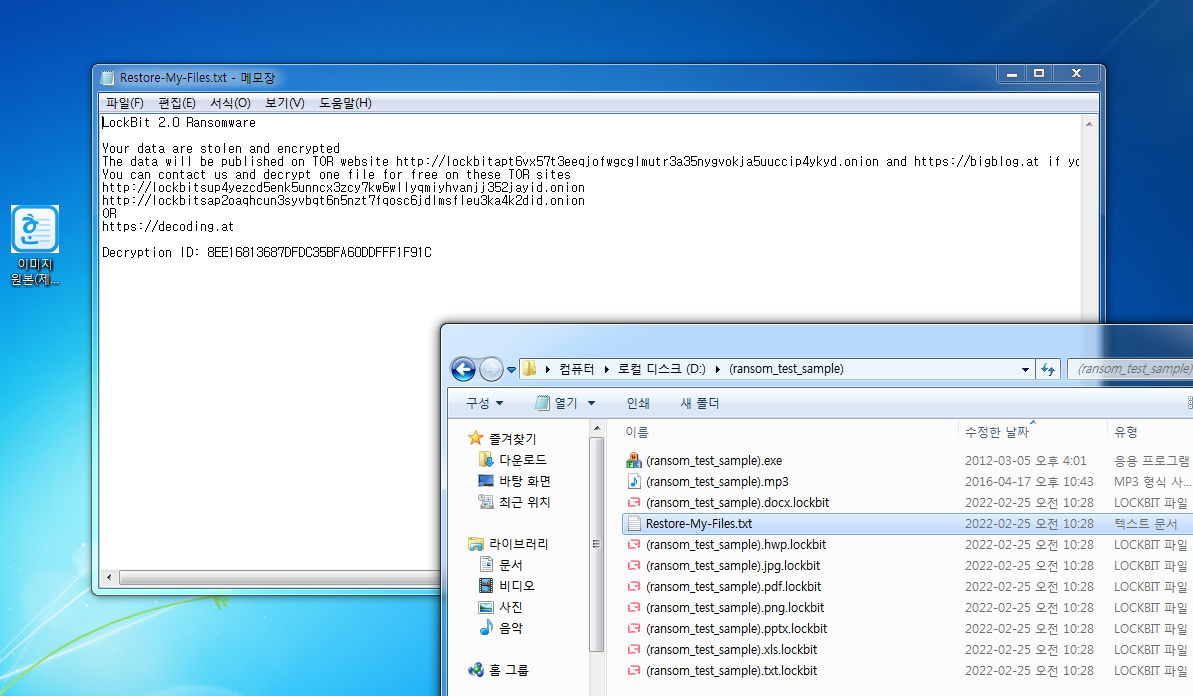Open the 파일(F) menu in Notepad
Viewport: 1193px width, 696px height.
[125, 103]
